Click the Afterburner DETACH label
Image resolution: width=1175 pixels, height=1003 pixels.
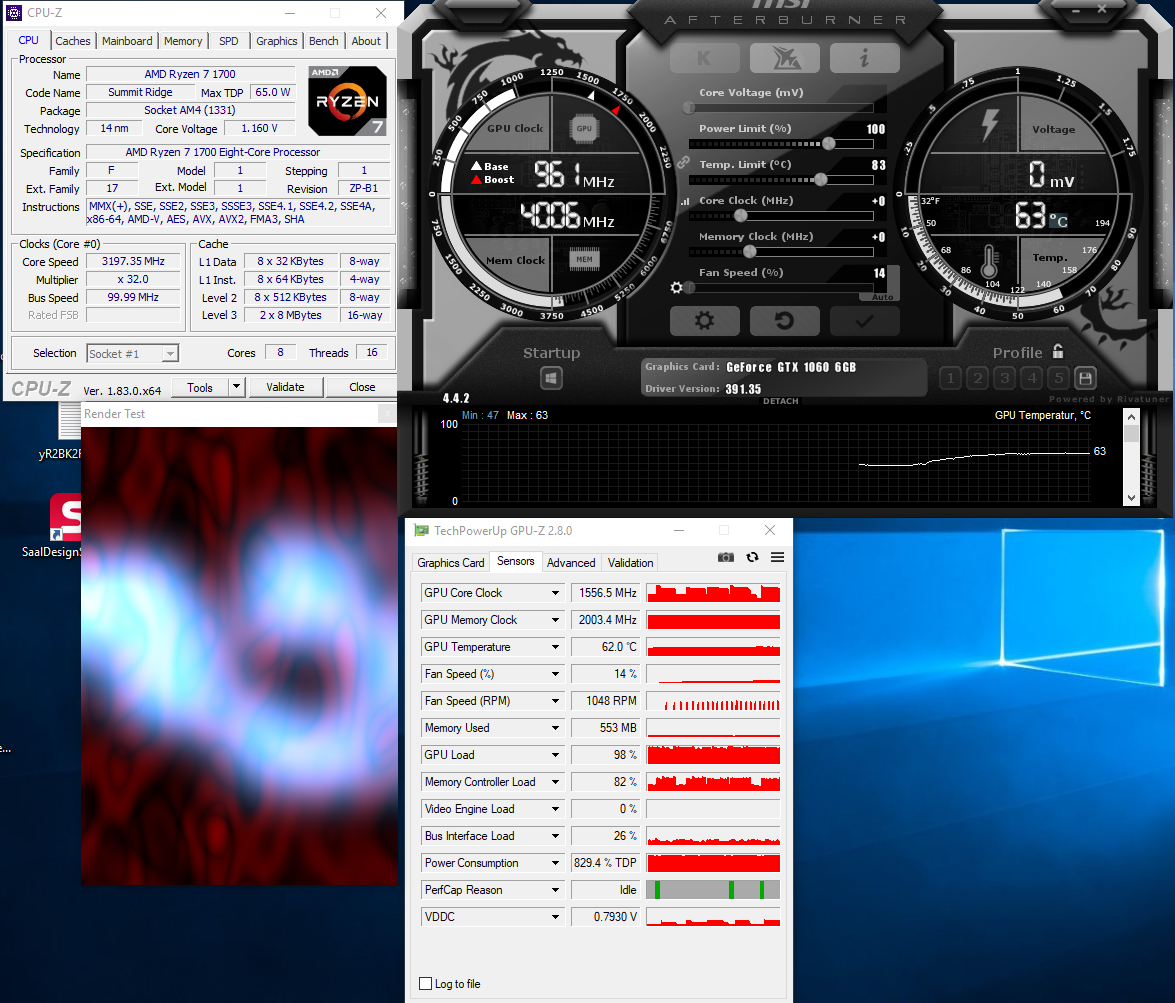[780, 401]
